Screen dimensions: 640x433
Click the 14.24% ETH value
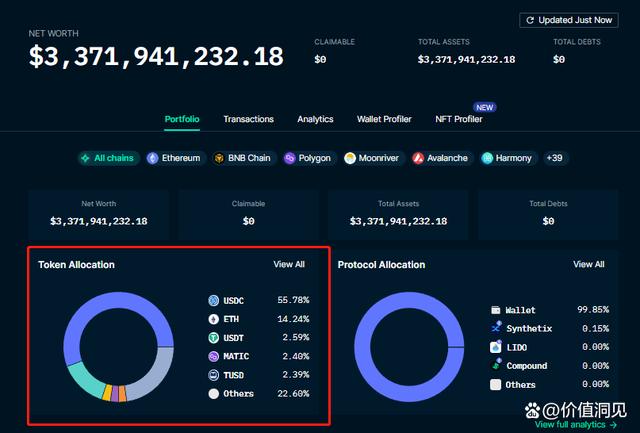click(293, 319)
